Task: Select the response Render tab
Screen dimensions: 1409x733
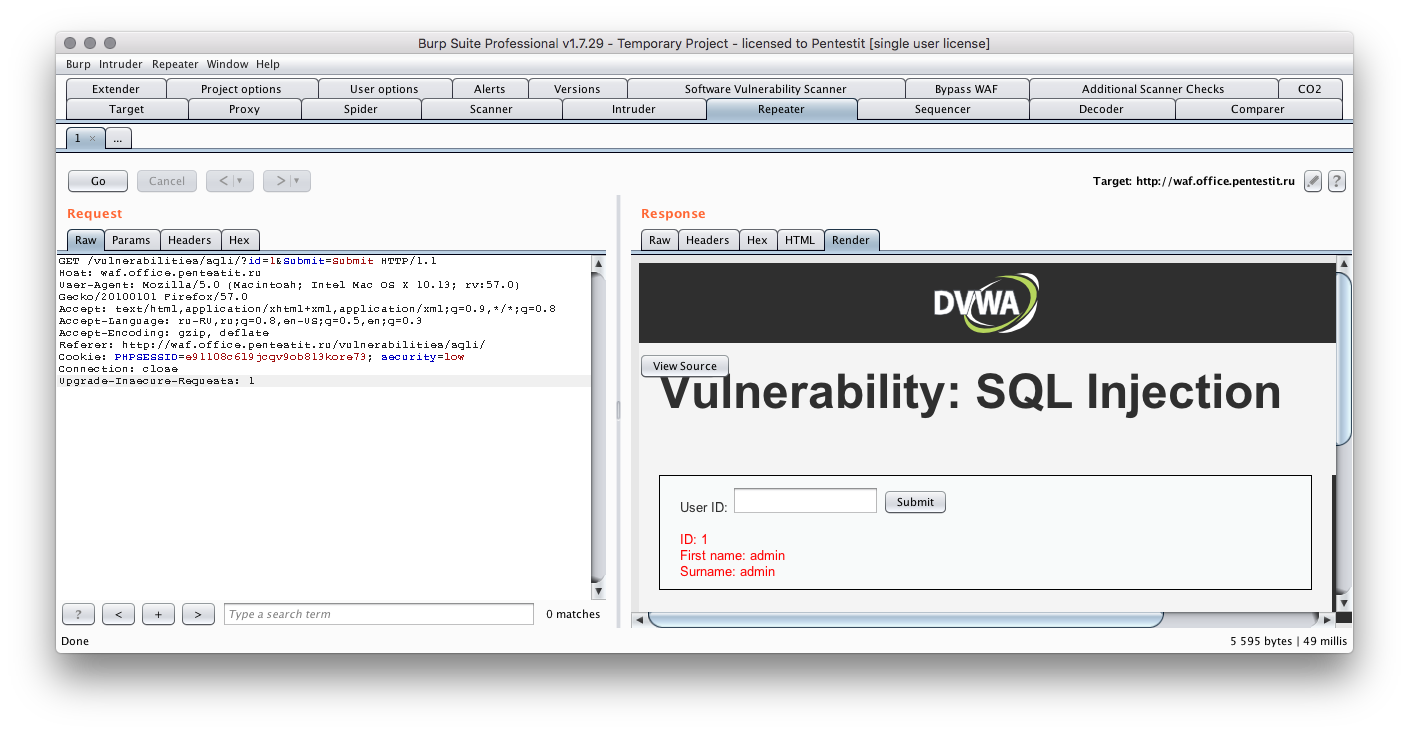Action: (x=851, y=240)
